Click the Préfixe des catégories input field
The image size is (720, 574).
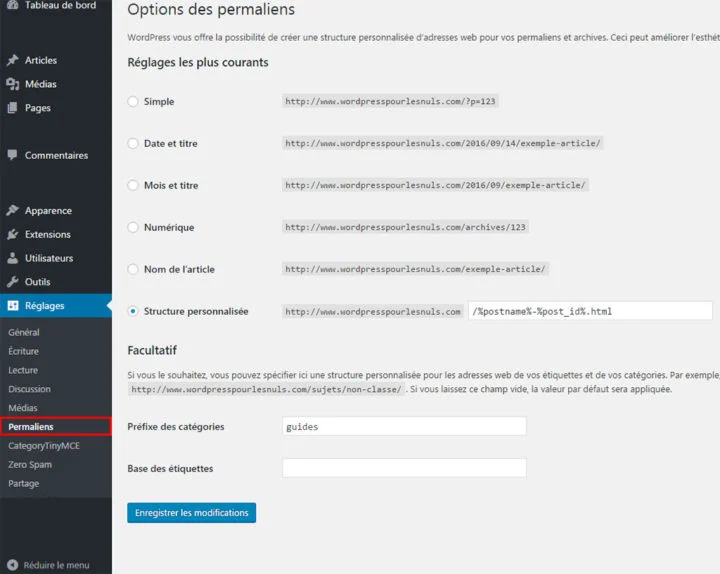tap(404, 426)
